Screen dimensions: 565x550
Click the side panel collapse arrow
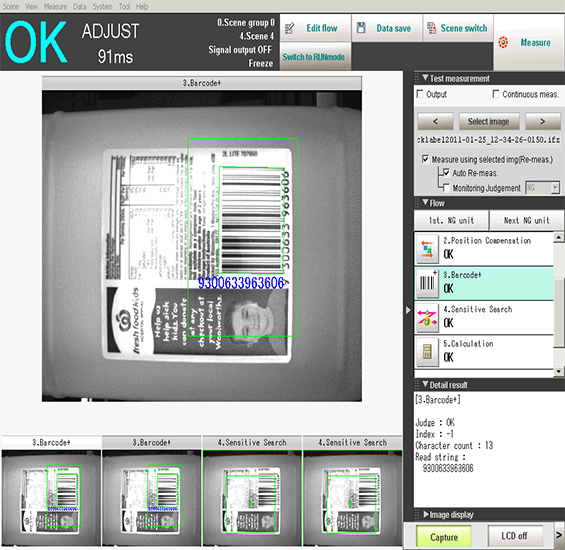408,310
